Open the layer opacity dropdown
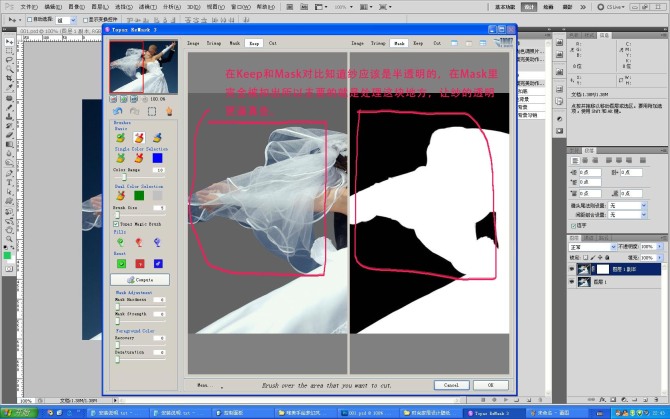The height and width of the screenshot is (419, 670). [658, 246]
